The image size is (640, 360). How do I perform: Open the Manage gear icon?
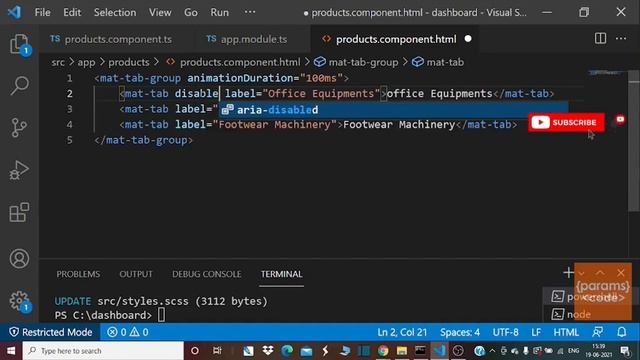[x=19, y=301]
